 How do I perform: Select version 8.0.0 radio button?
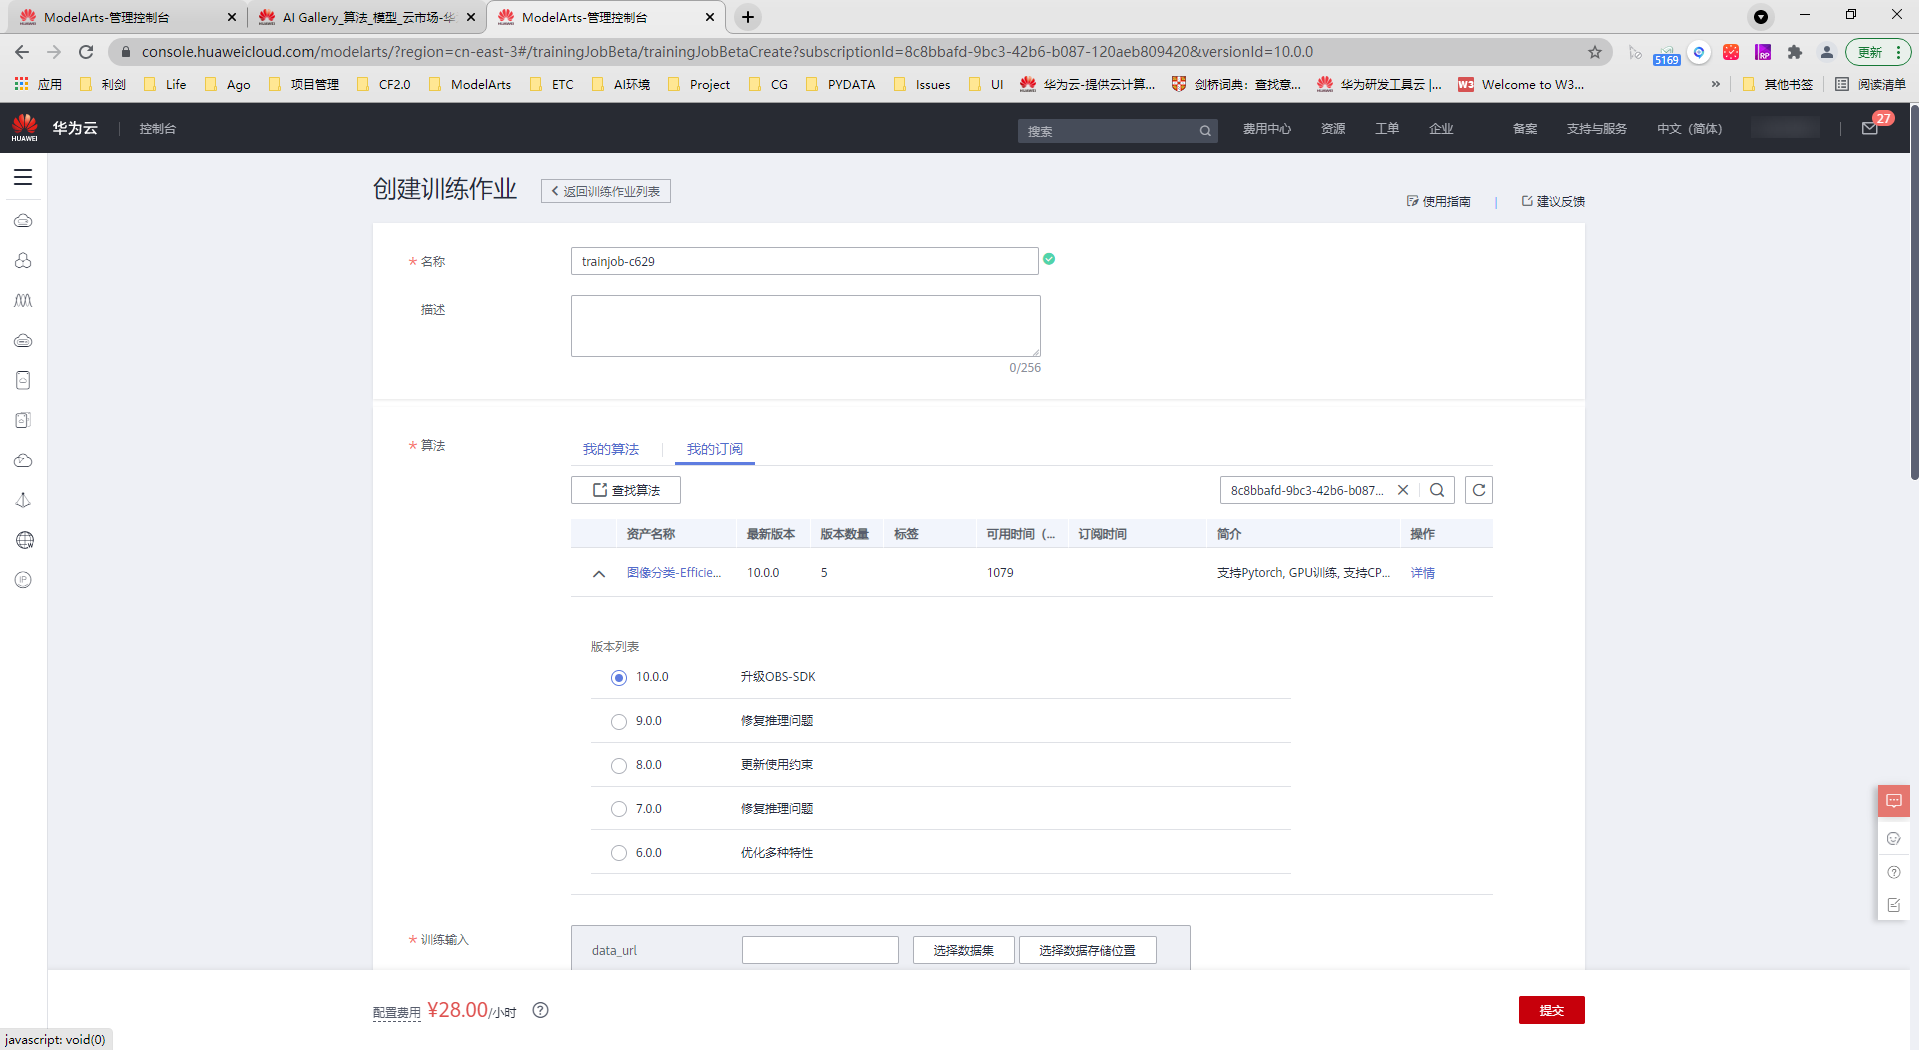(619, 766)
